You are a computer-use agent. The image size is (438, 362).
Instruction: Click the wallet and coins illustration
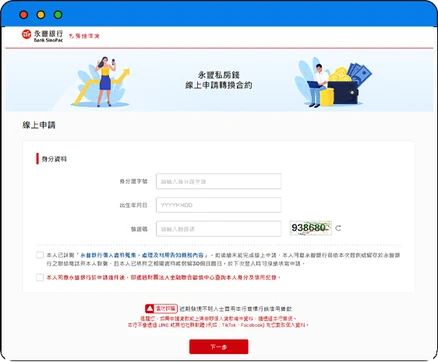[333, 83]
